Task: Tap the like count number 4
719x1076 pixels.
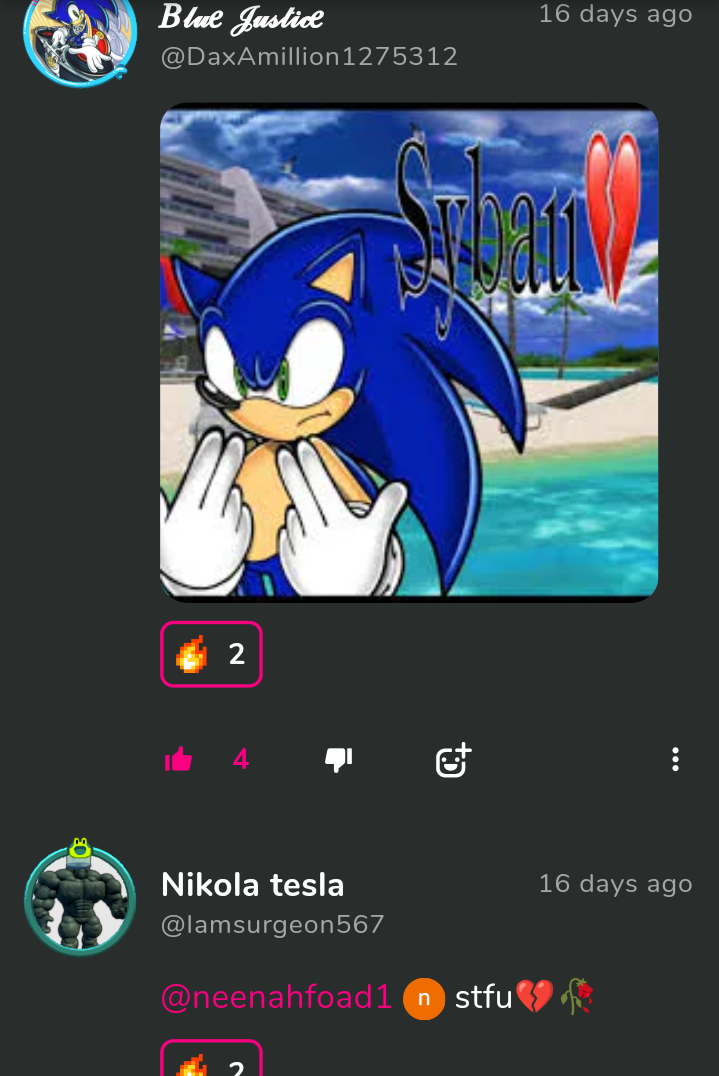Action: pos(241,760)
